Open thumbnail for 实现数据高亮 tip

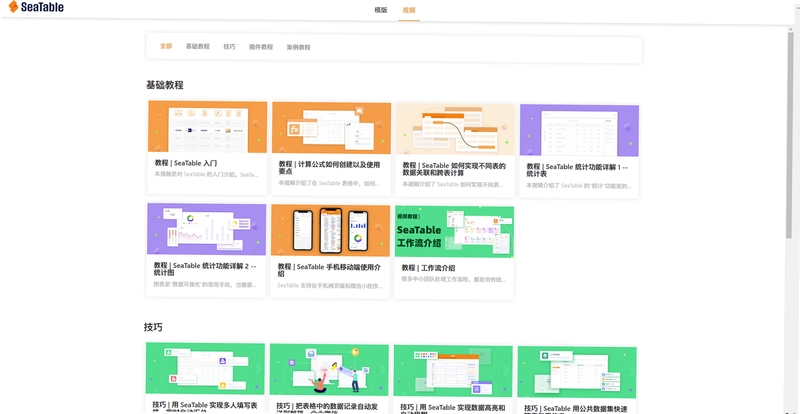[x=453, y=371]
